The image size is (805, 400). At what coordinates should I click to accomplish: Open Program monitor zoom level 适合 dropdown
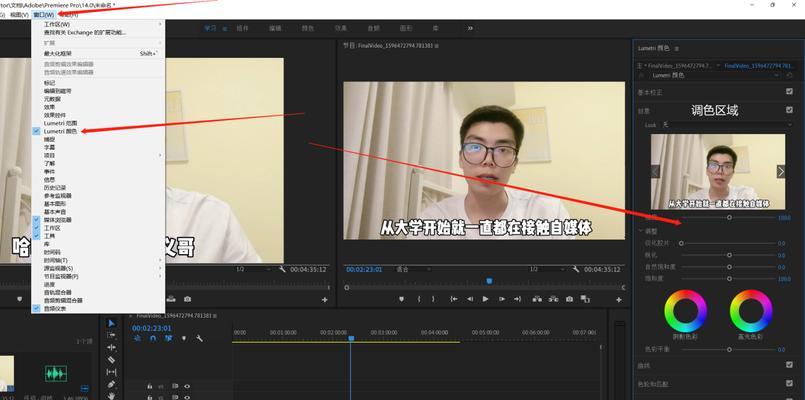coord(413,269)
